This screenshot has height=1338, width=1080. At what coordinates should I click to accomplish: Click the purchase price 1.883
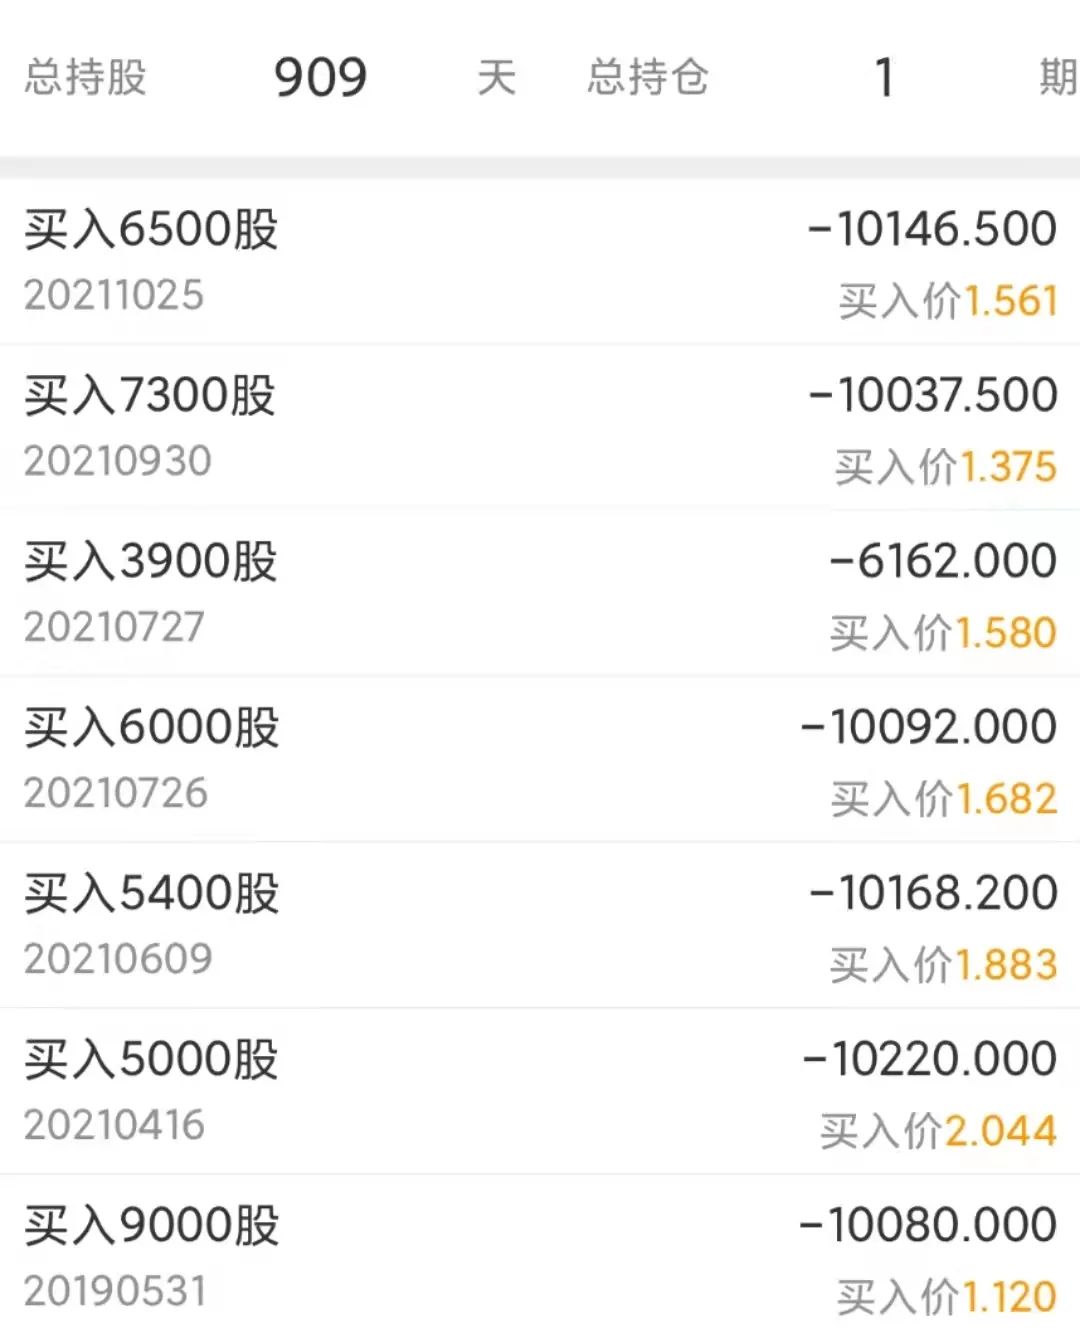point(1007,965)
